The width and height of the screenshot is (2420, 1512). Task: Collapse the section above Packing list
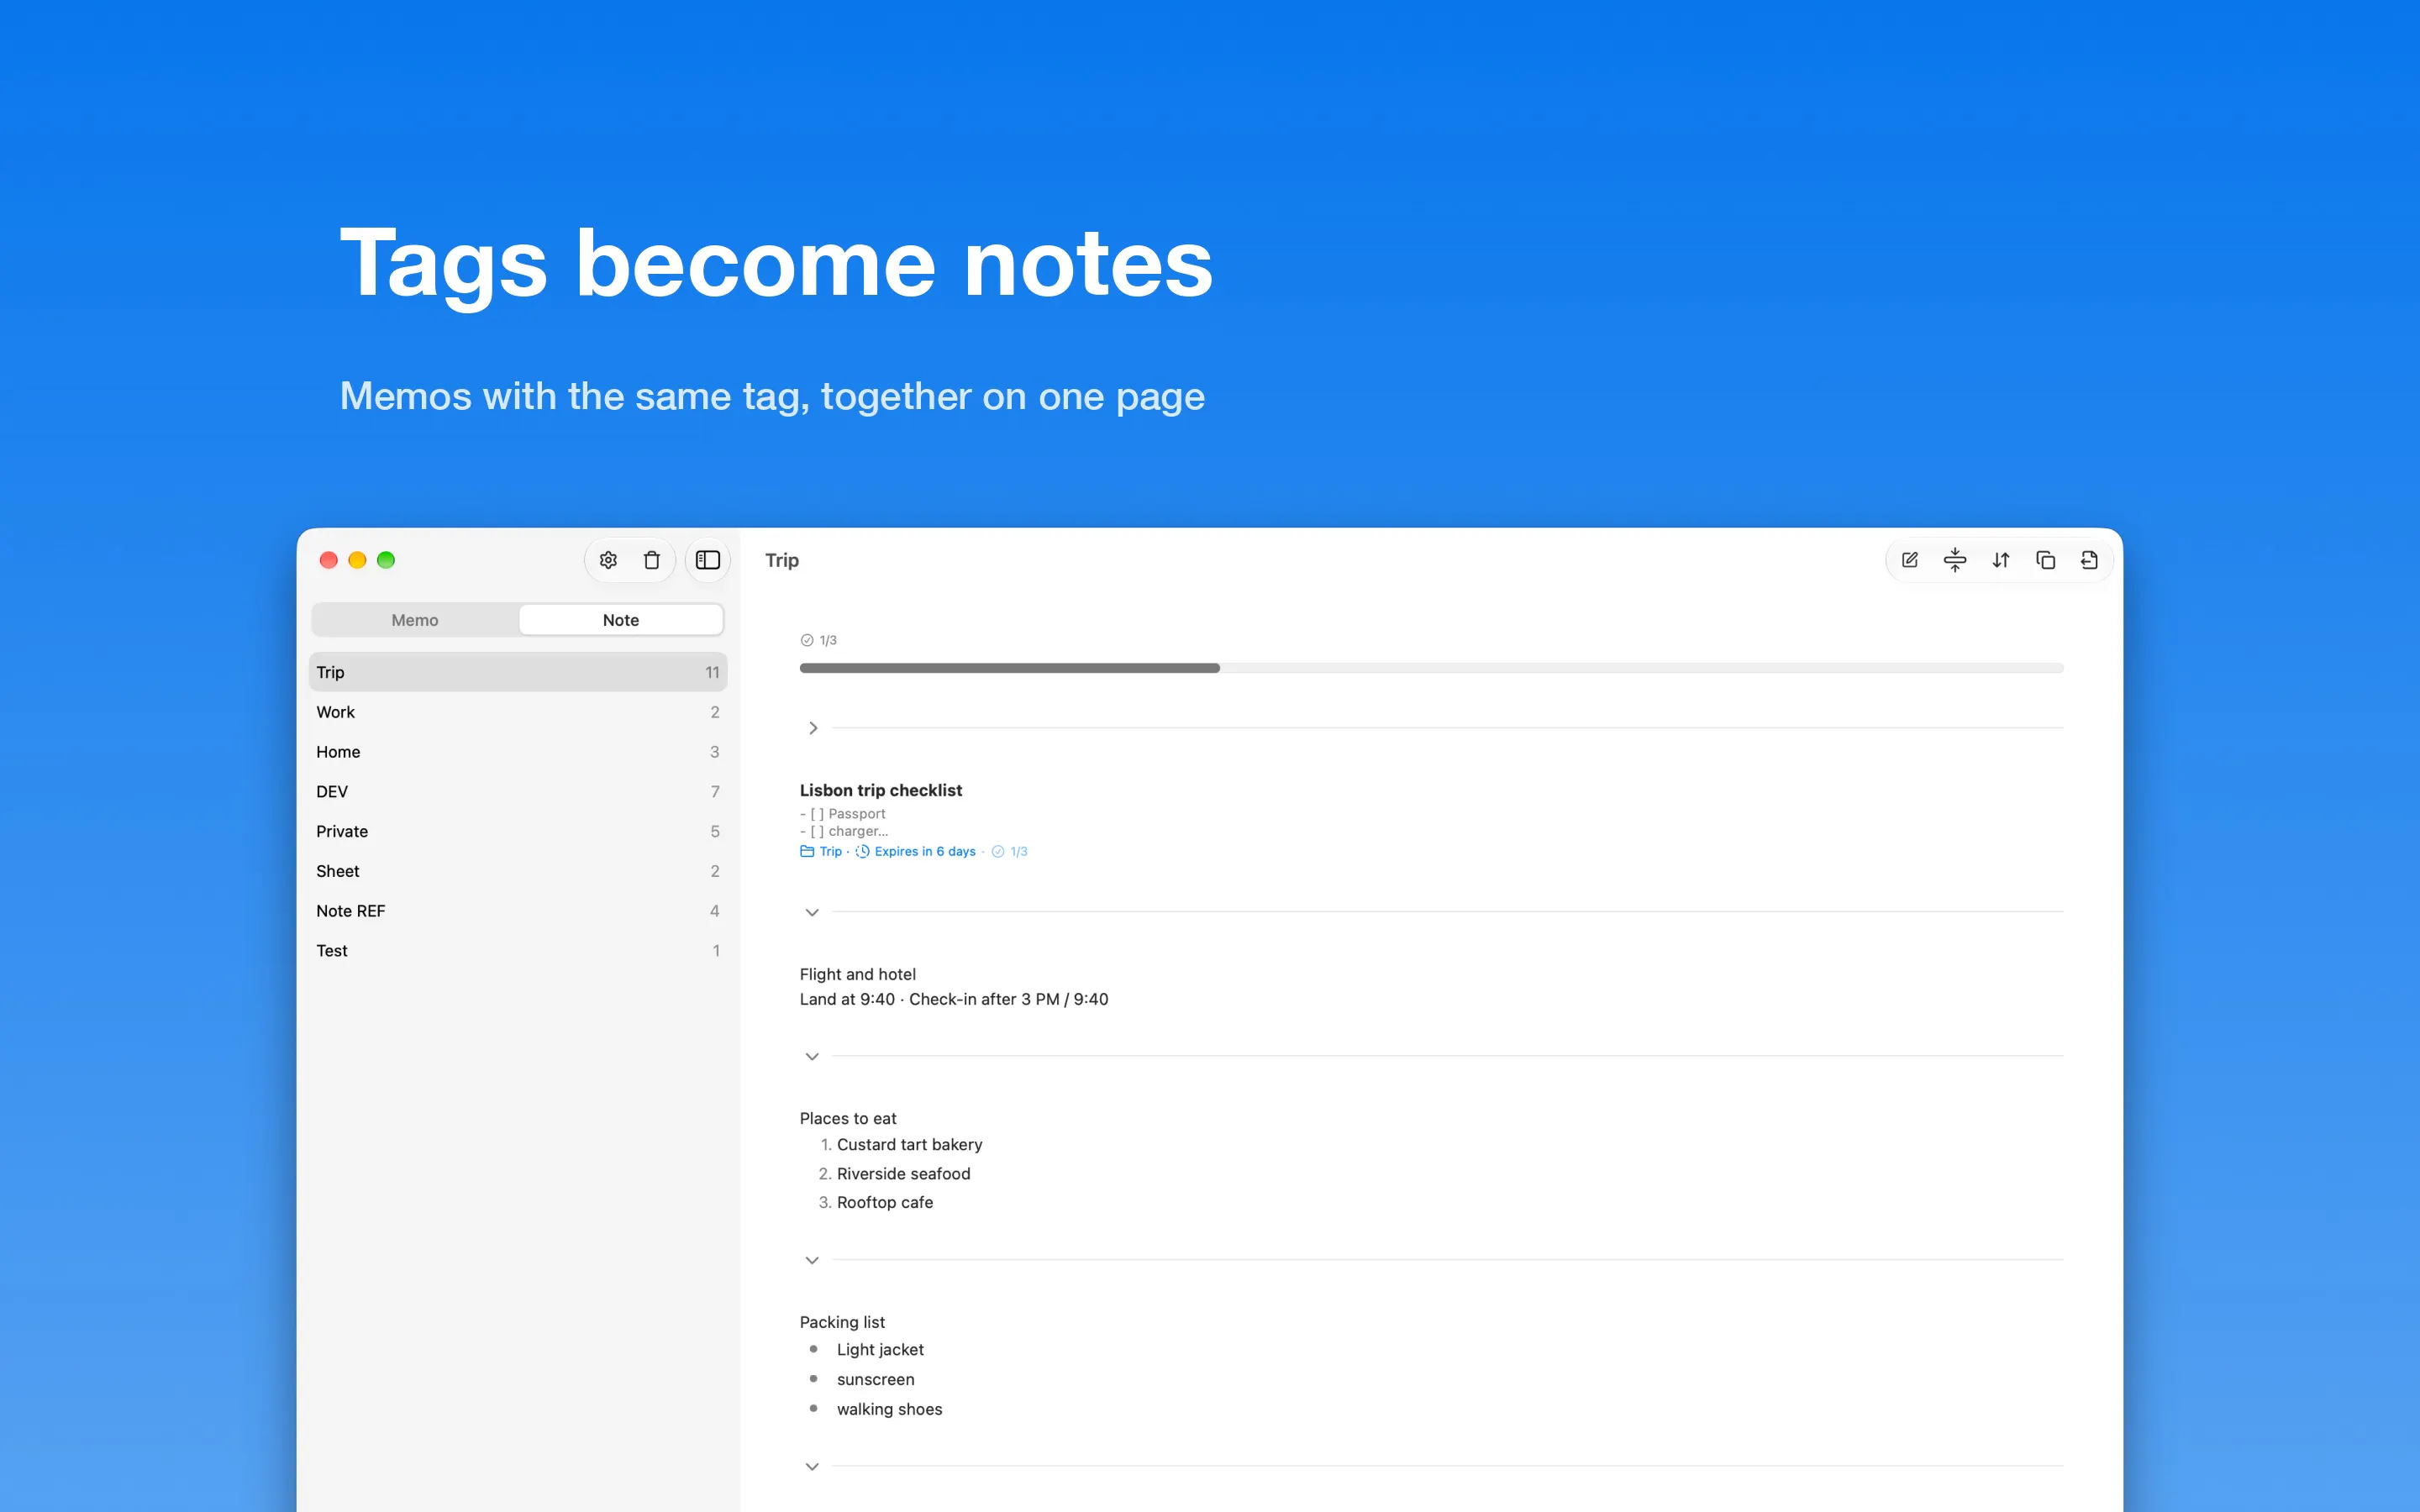[812, 1260]
